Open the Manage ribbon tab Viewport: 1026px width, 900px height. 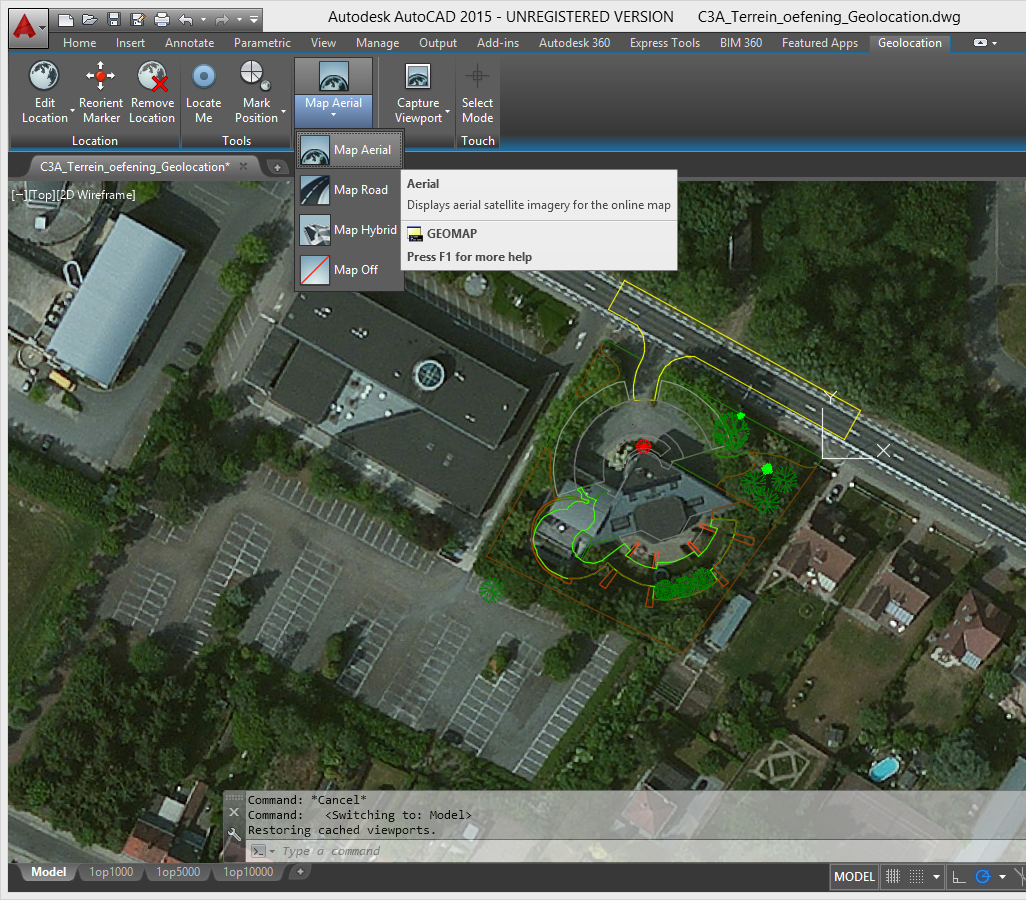(378, 43)
